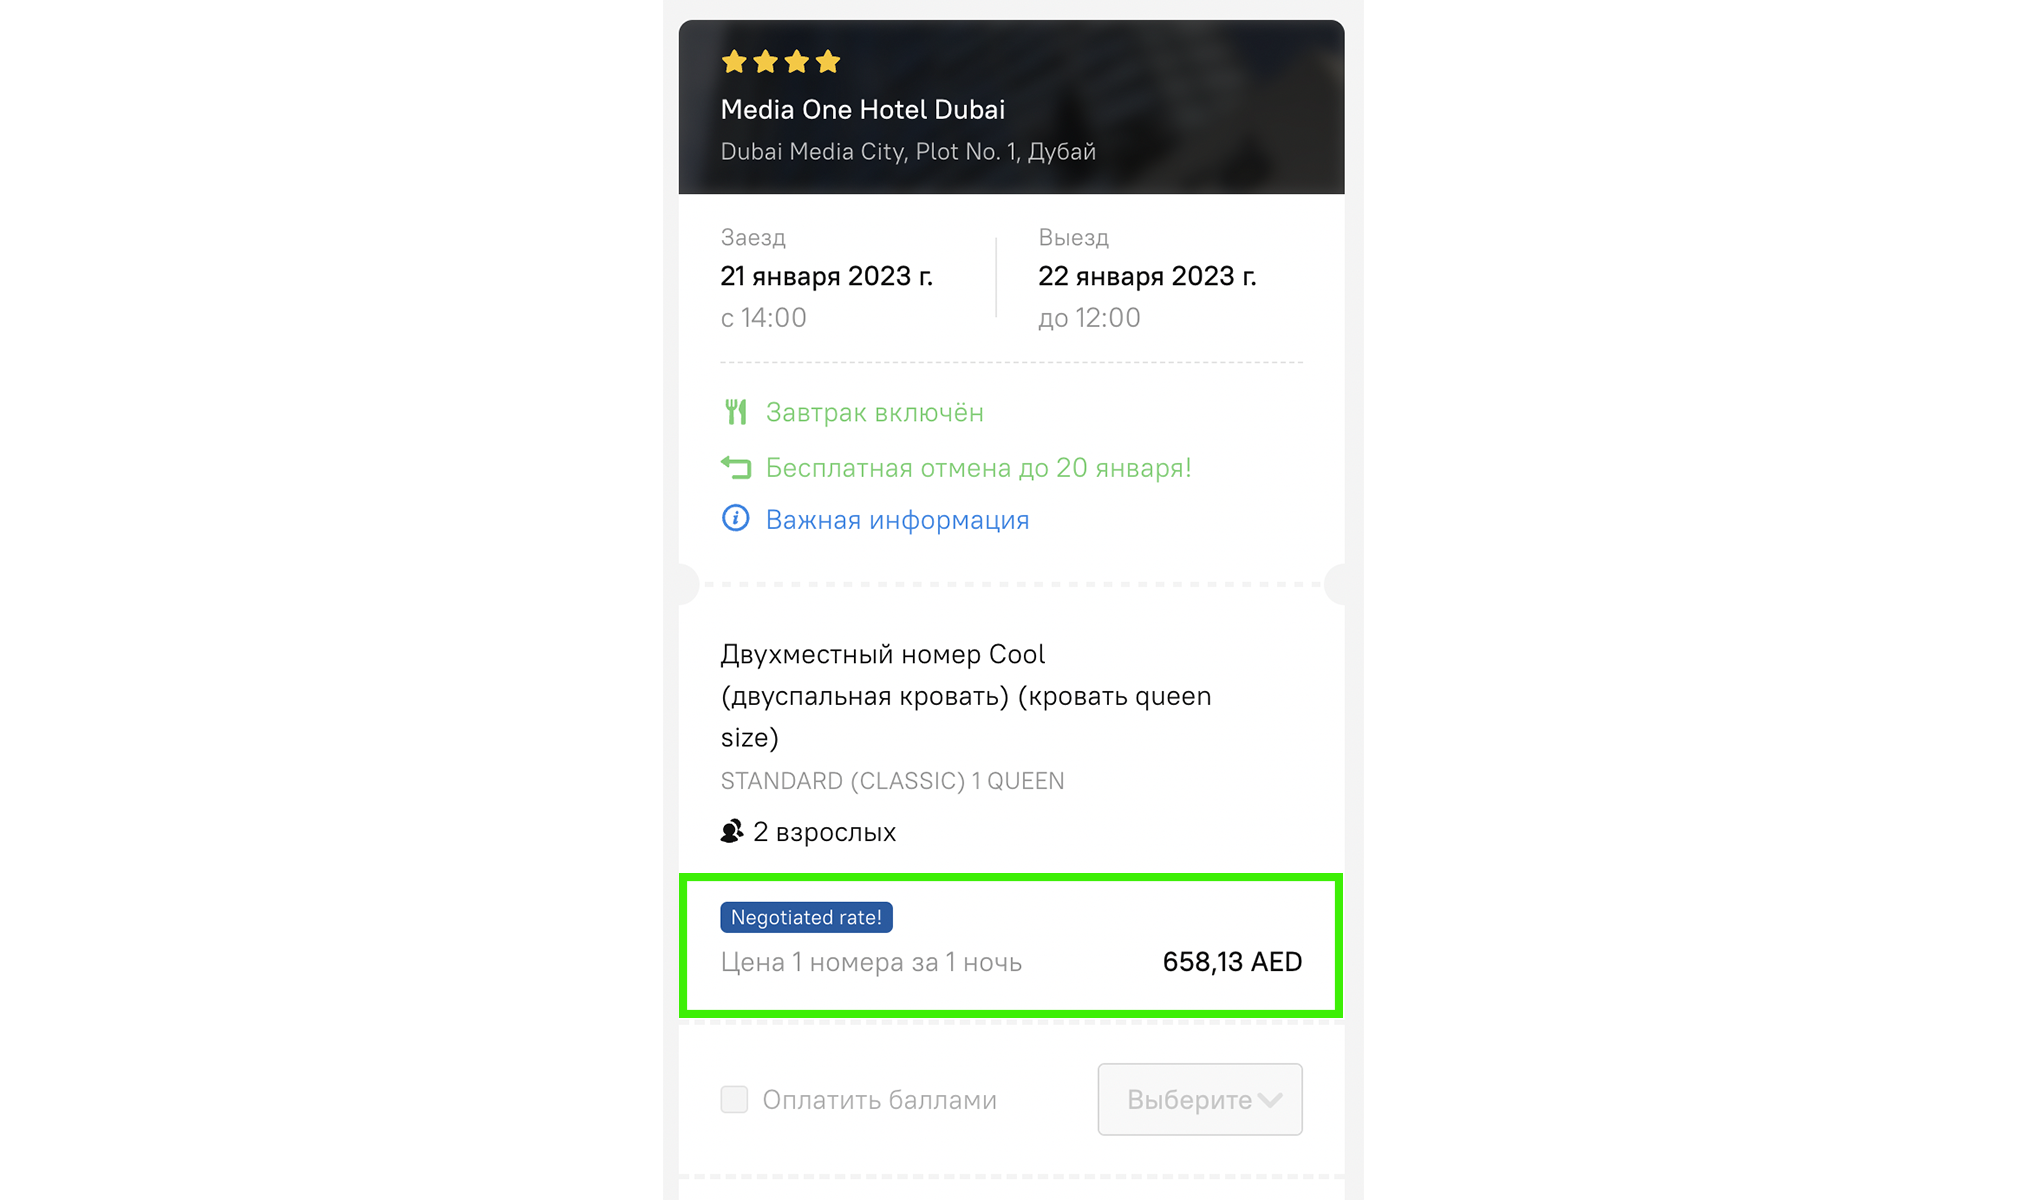Select the check-out date 22 января 2023

pos(1146,276)
